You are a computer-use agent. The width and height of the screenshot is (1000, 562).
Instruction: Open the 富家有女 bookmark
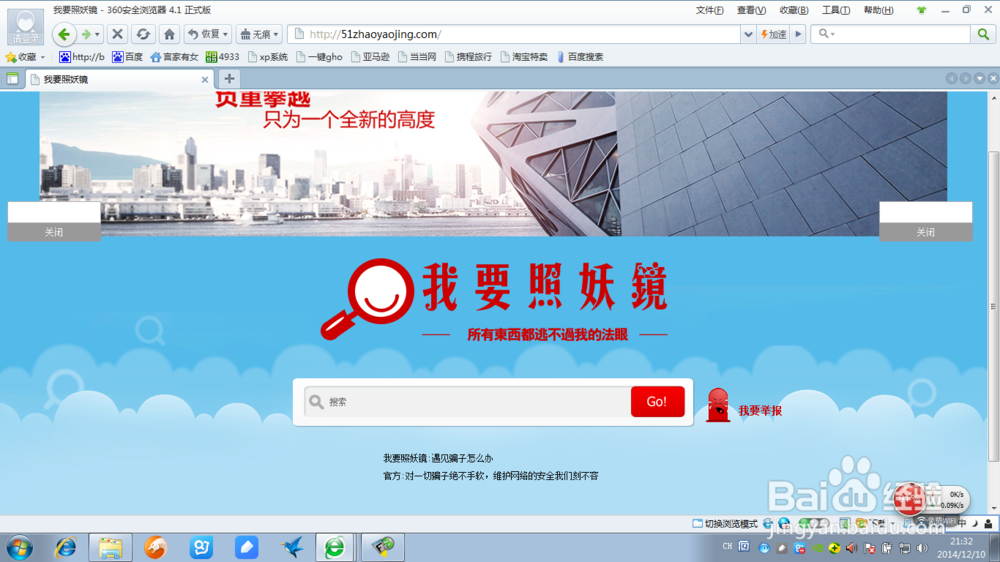click(x=174, y=57)
